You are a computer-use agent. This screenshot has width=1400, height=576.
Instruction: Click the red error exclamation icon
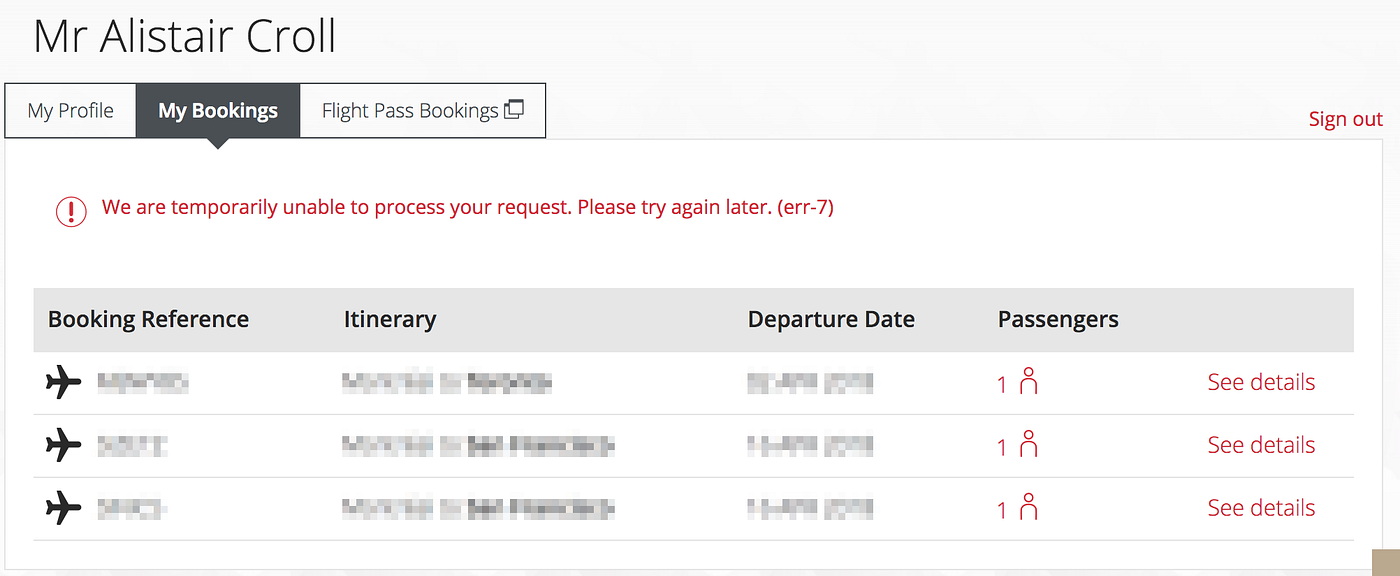71,210
